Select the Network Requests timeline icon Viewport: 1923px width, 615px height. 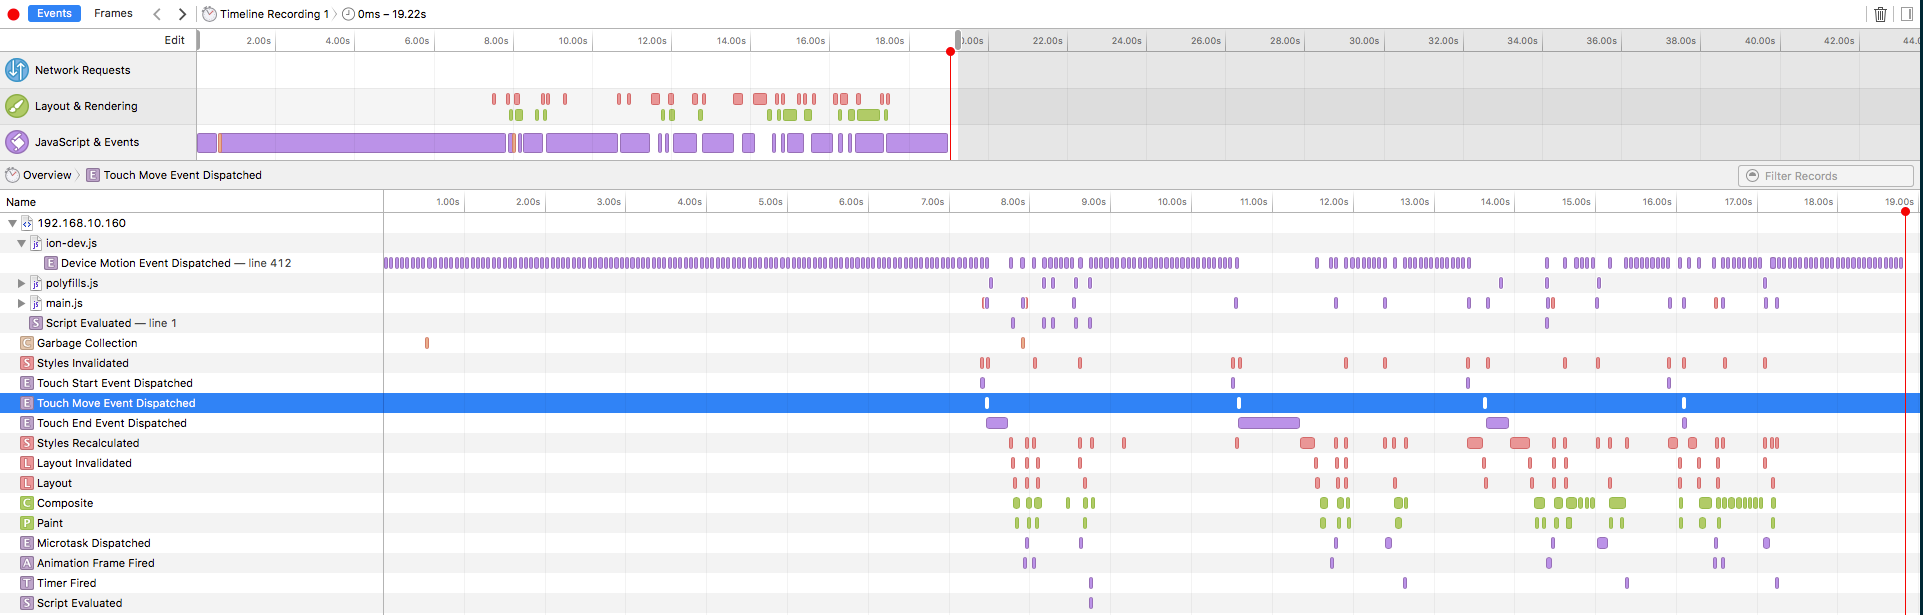(17, 70)
